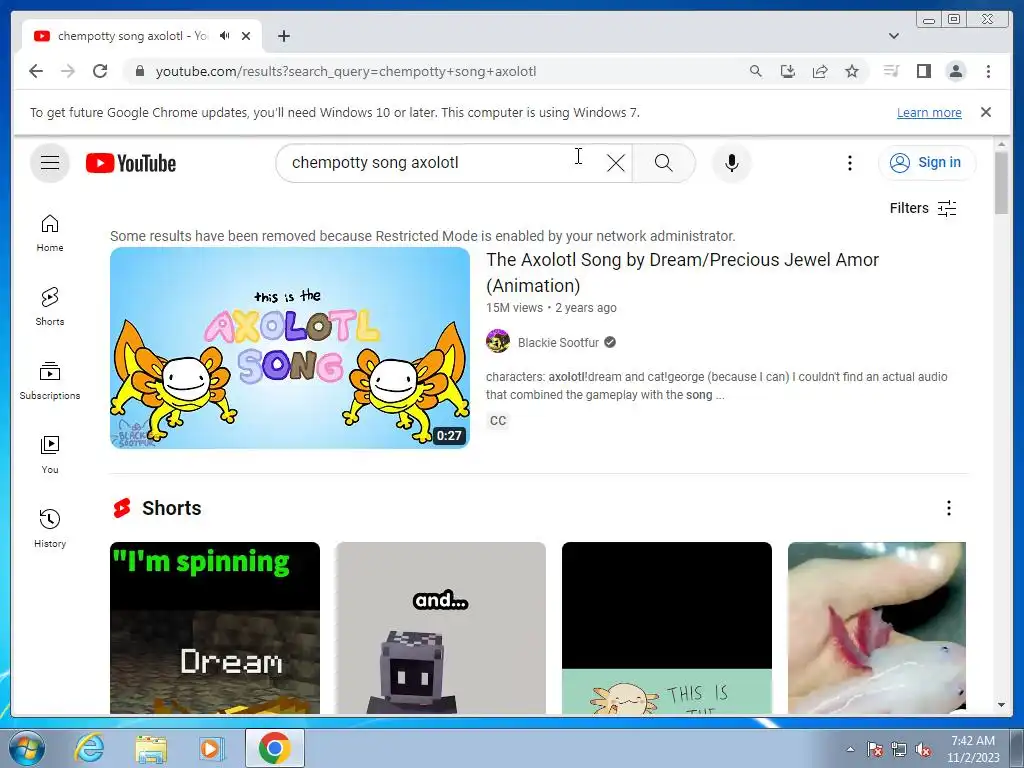Open Home in the sidebar
The image size is (1024, 768).
click(x=50, y=233)
